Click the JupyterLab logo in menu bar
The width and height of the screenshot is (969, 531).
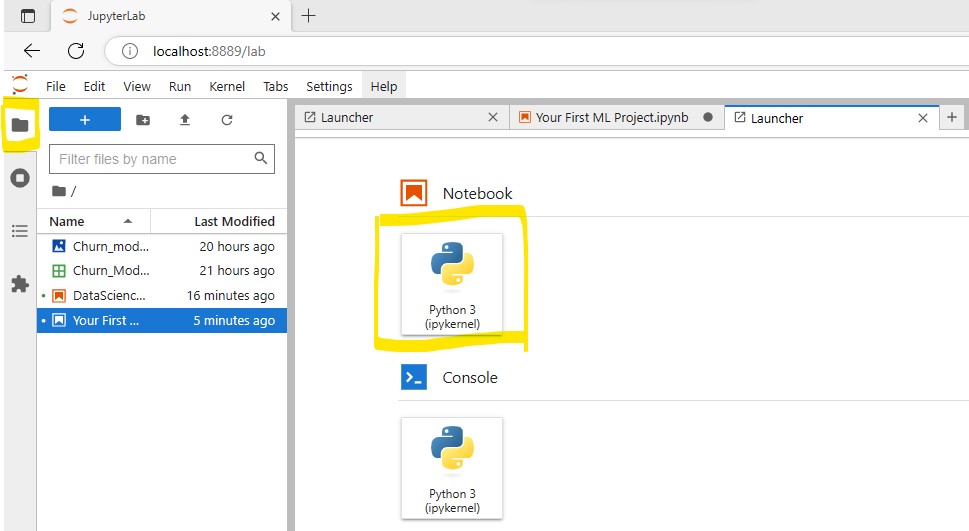click(20, 85)
